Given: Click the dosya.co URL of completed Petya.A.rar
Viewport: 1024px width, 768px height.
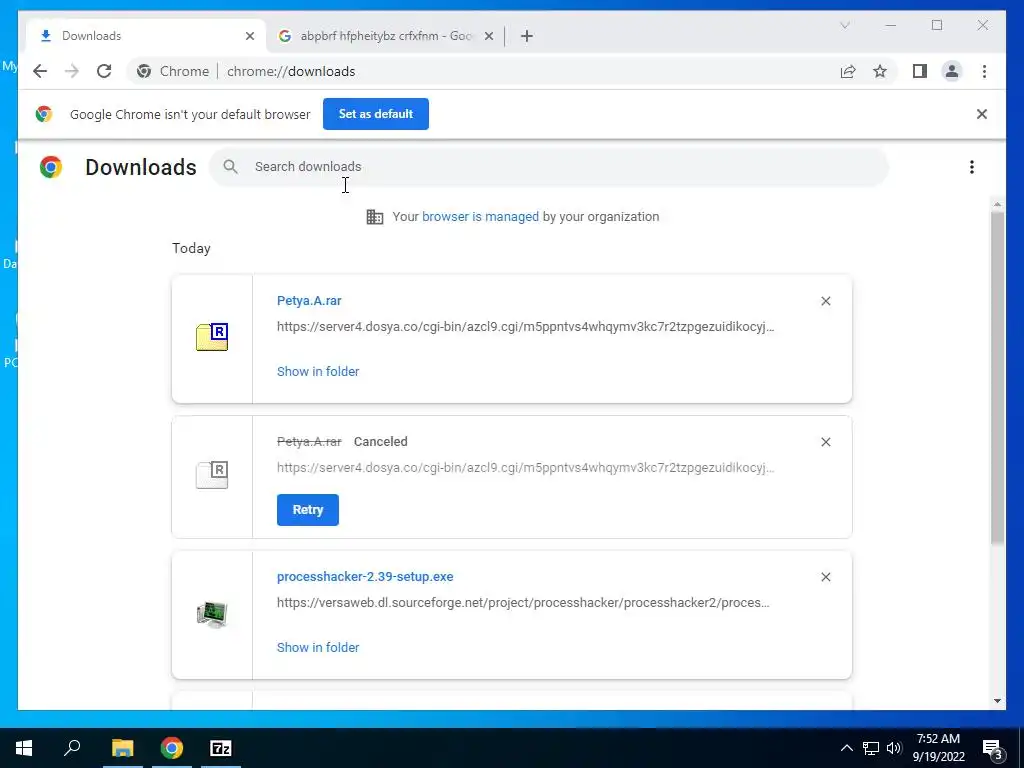Looking at the screenshot, I should point(526,327).
